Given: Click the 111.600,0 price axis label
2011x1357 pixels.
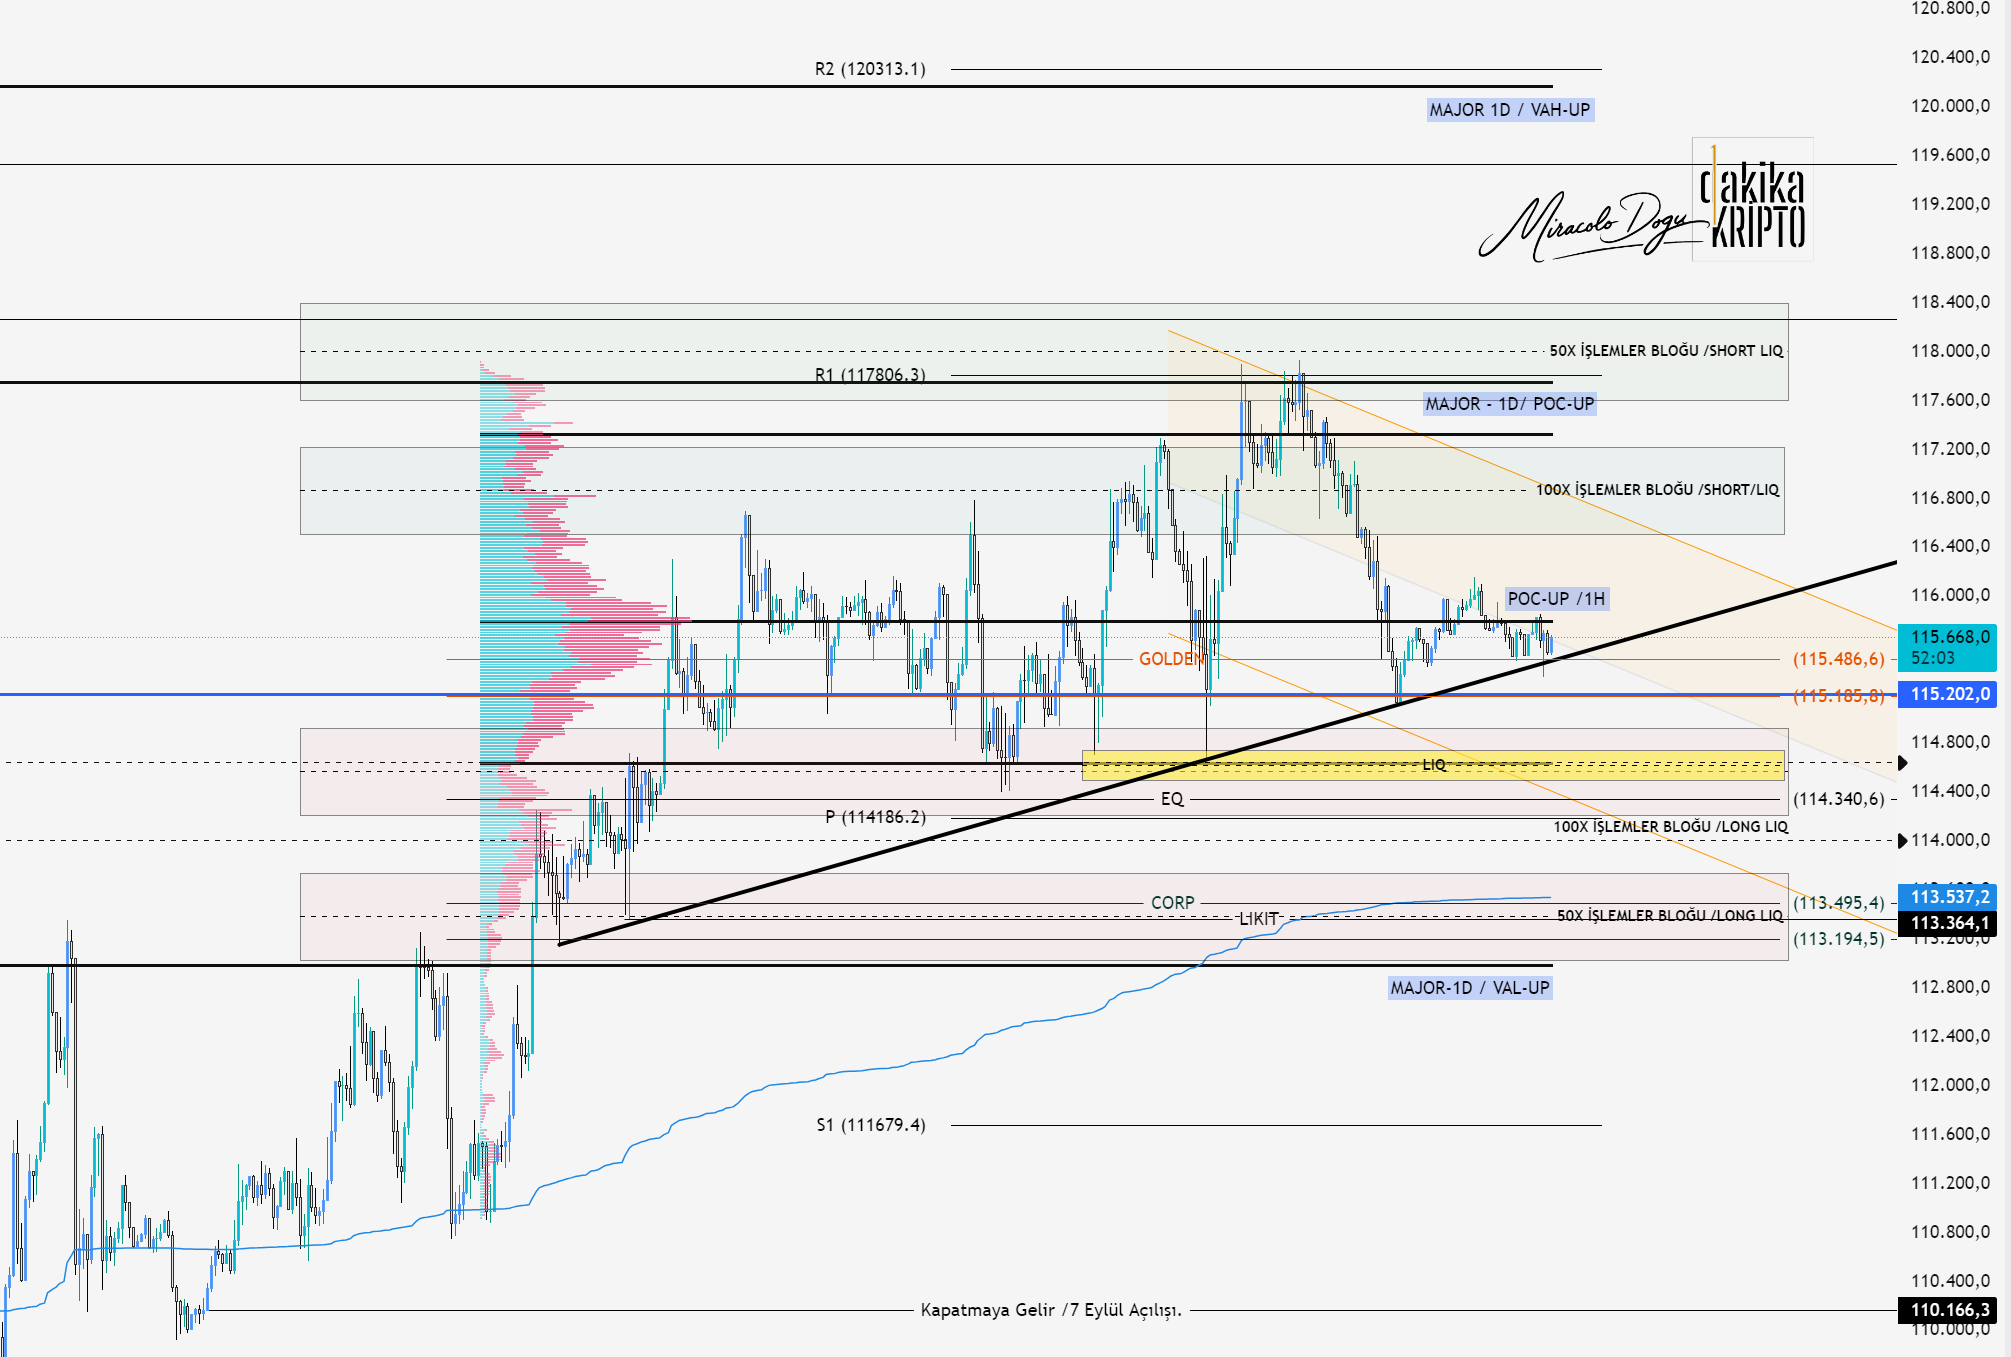Looking at the screenshot, I should [x=1950, y=1134].
